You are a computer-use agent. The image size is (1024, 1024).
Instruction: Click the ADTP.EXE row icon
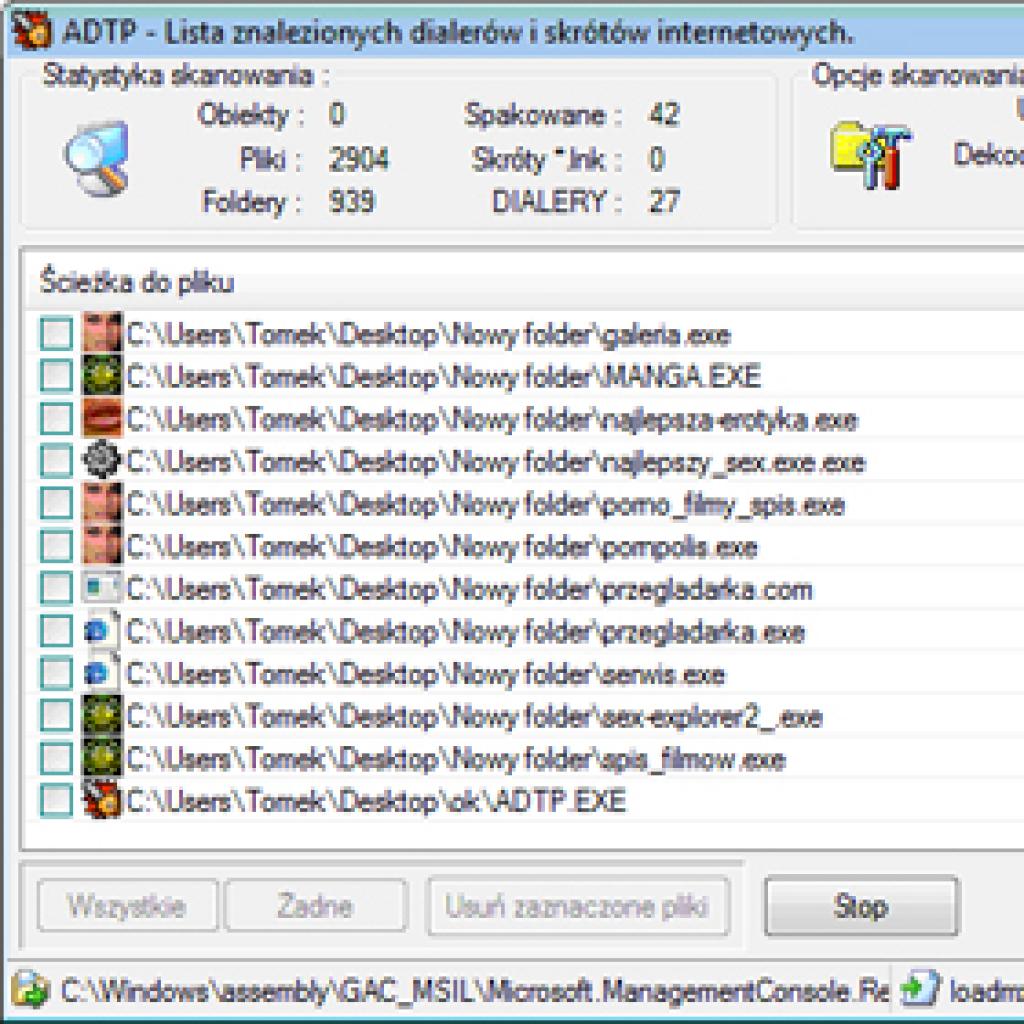tap(102, 799)
